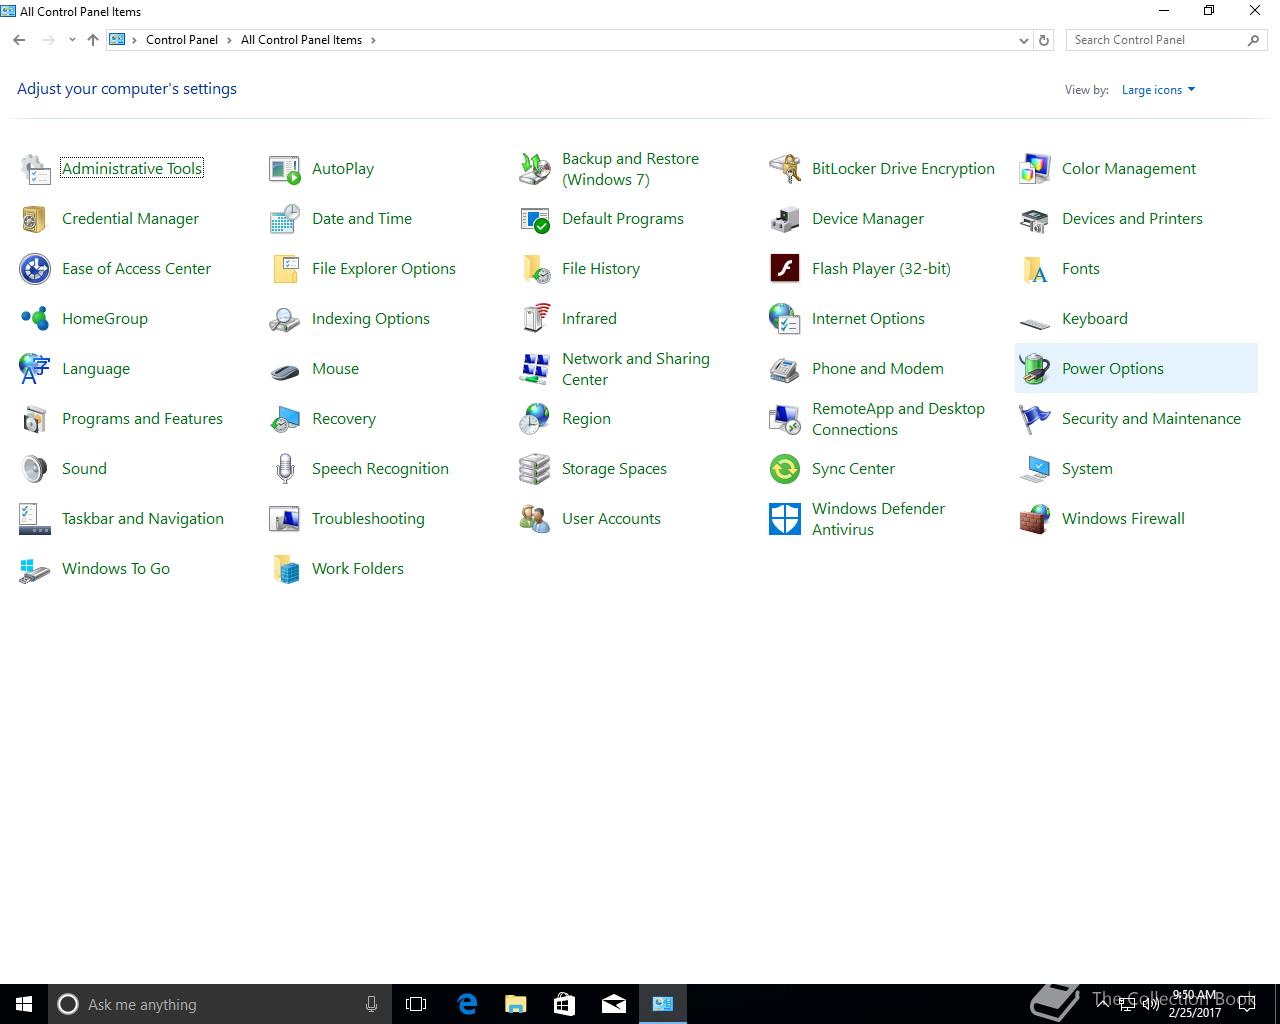Click the Cortana Ask me anything box
This screenshot has height=1024, width=1280.
click(x=219, y=1004)
